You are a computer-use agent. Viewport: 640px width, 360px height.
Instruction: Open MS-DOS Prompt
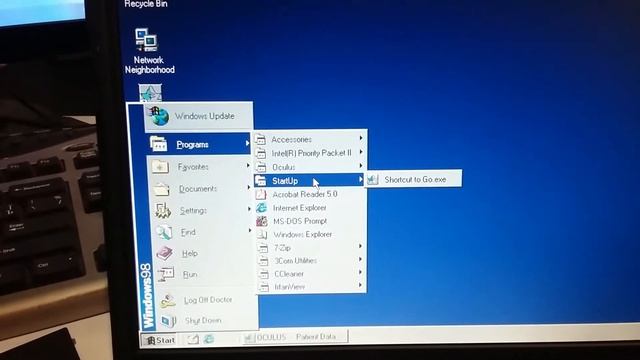point(310,221)
